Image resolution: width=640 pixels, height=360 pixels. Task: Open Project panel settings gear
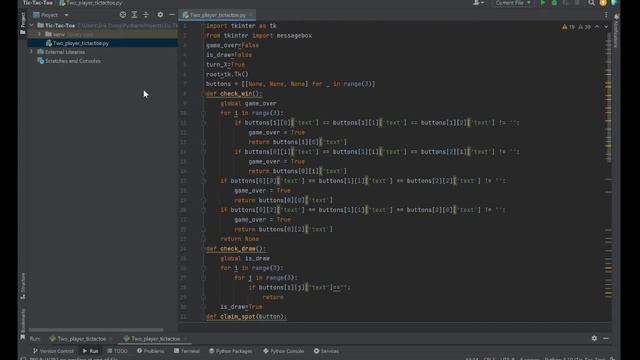tap(160, 15)
